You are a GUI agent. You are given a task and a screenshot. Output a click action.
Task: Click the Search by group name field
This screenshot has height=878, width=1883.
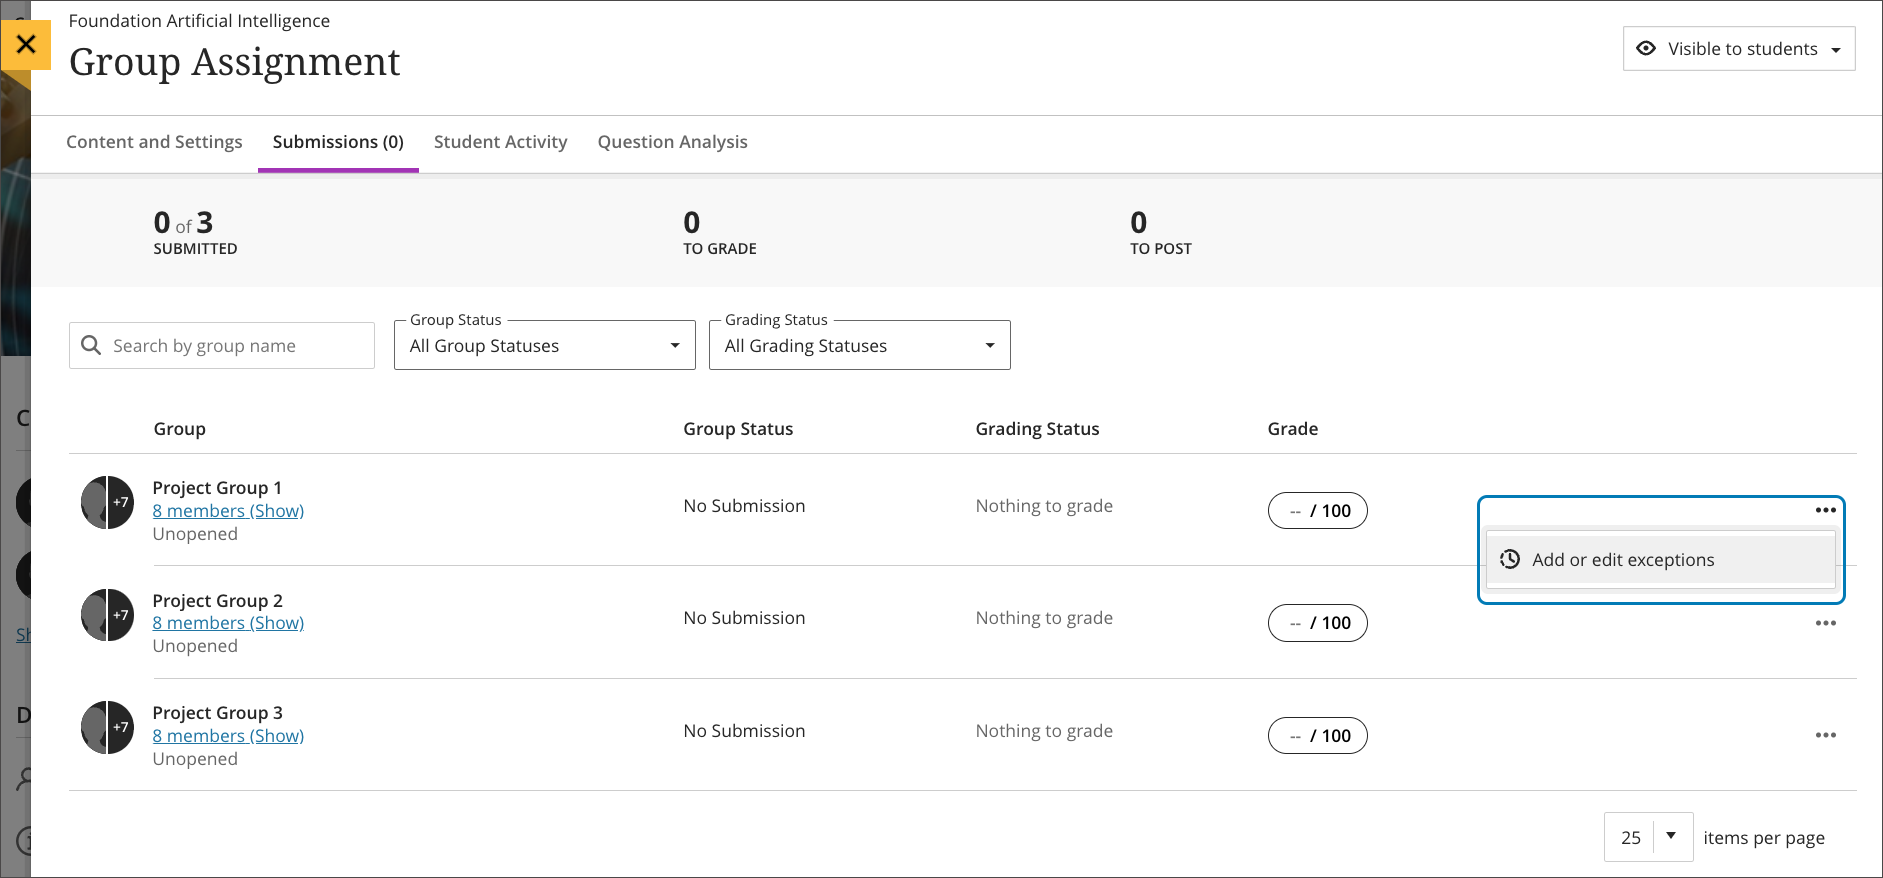pos(237,346)
